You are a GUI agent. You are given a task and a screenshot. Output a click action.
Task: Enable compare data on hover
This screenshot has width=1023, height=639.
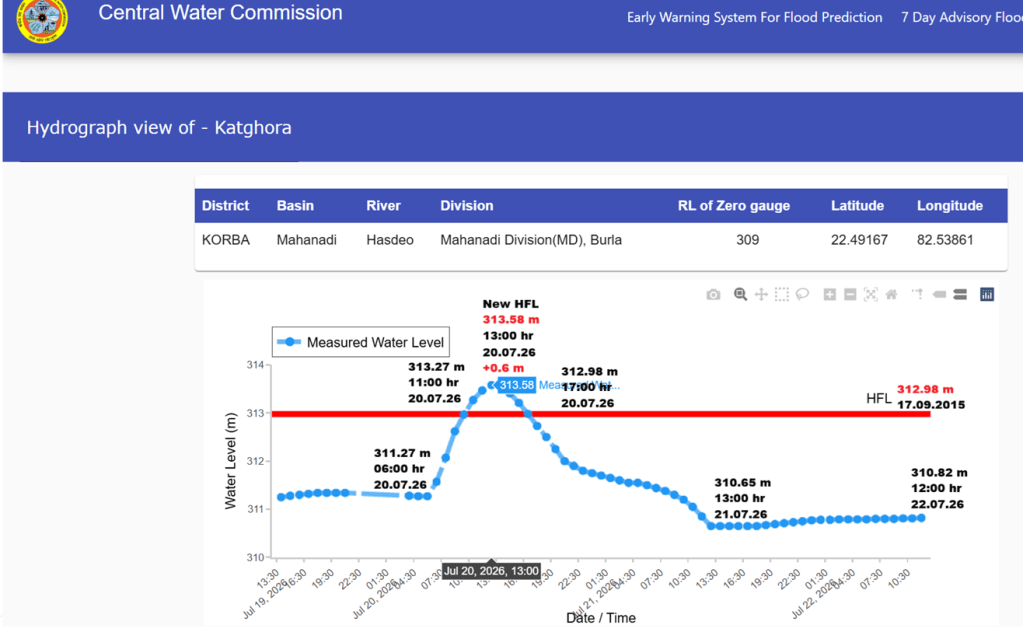point(960,295)
